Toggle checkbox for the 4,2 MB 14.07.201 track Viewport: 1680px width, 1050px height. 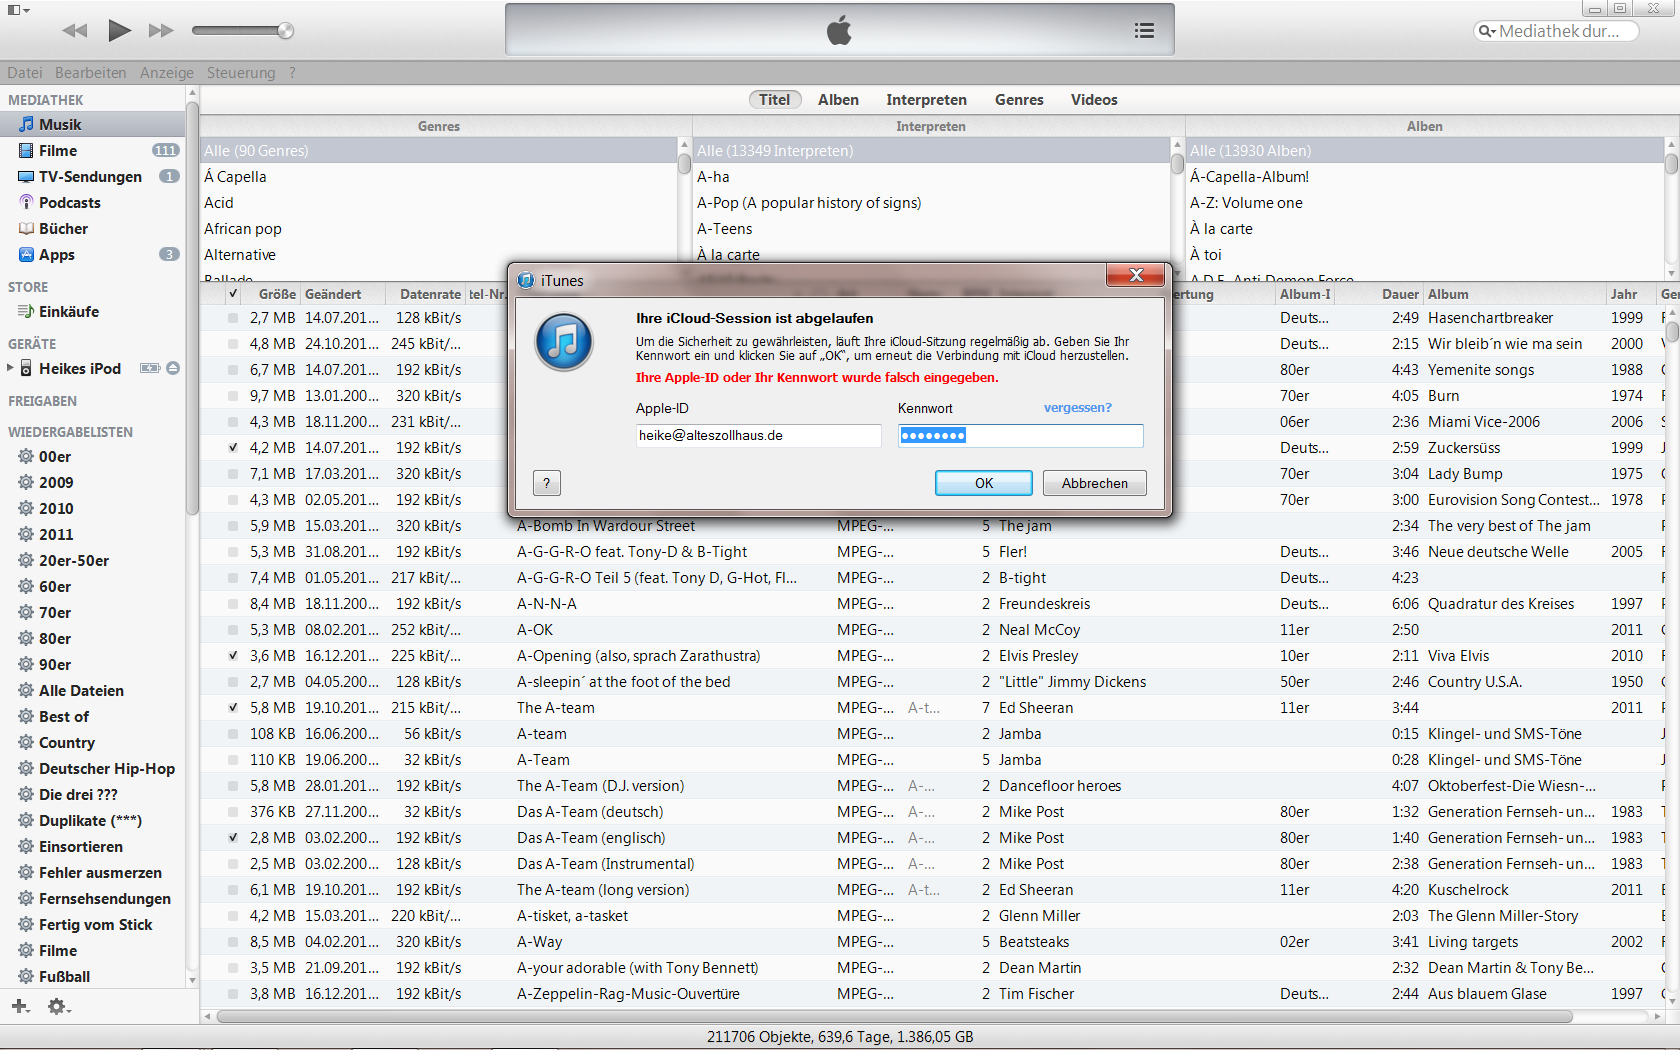(233, 448)
